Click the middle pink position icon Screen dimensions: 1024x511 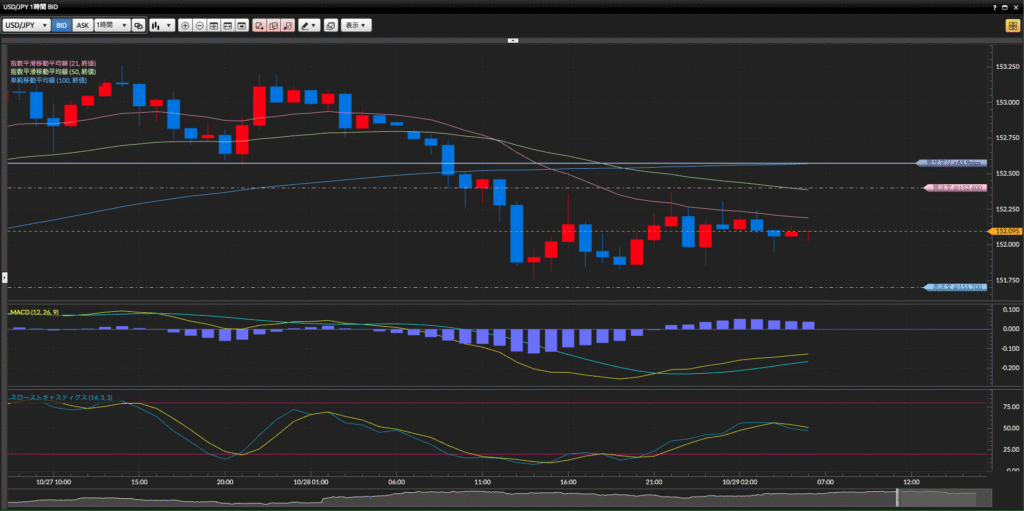click(x=273, y=25)
